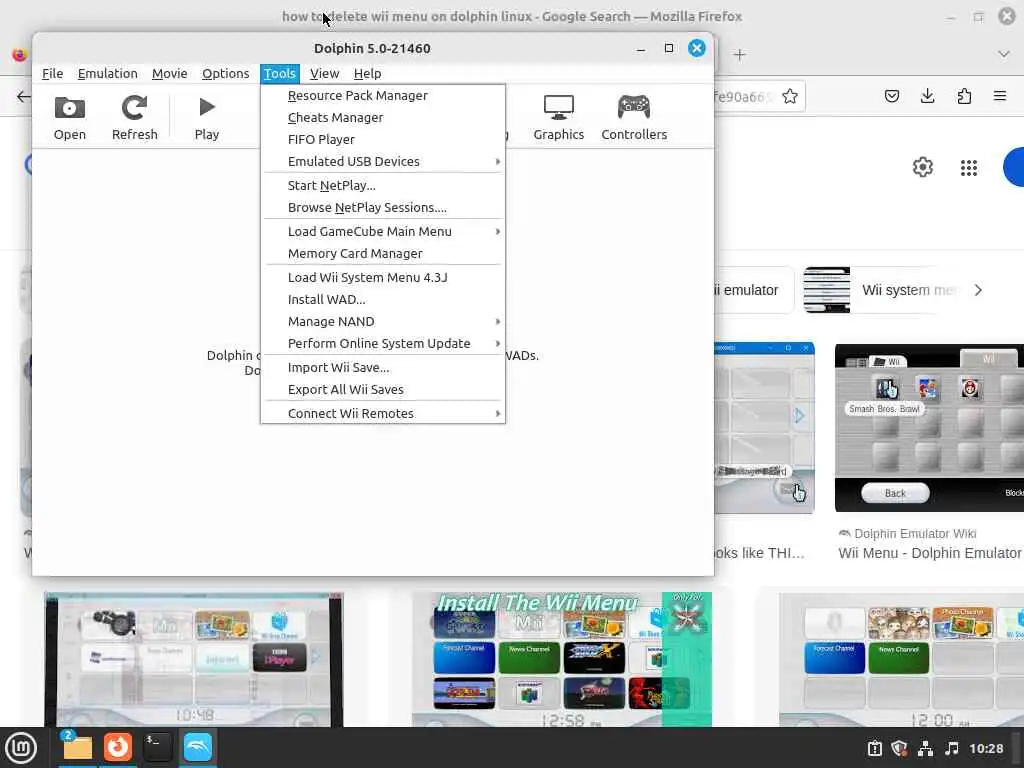Open the 10:48 Wii menu screenshot thumbnail

(193, 660)
